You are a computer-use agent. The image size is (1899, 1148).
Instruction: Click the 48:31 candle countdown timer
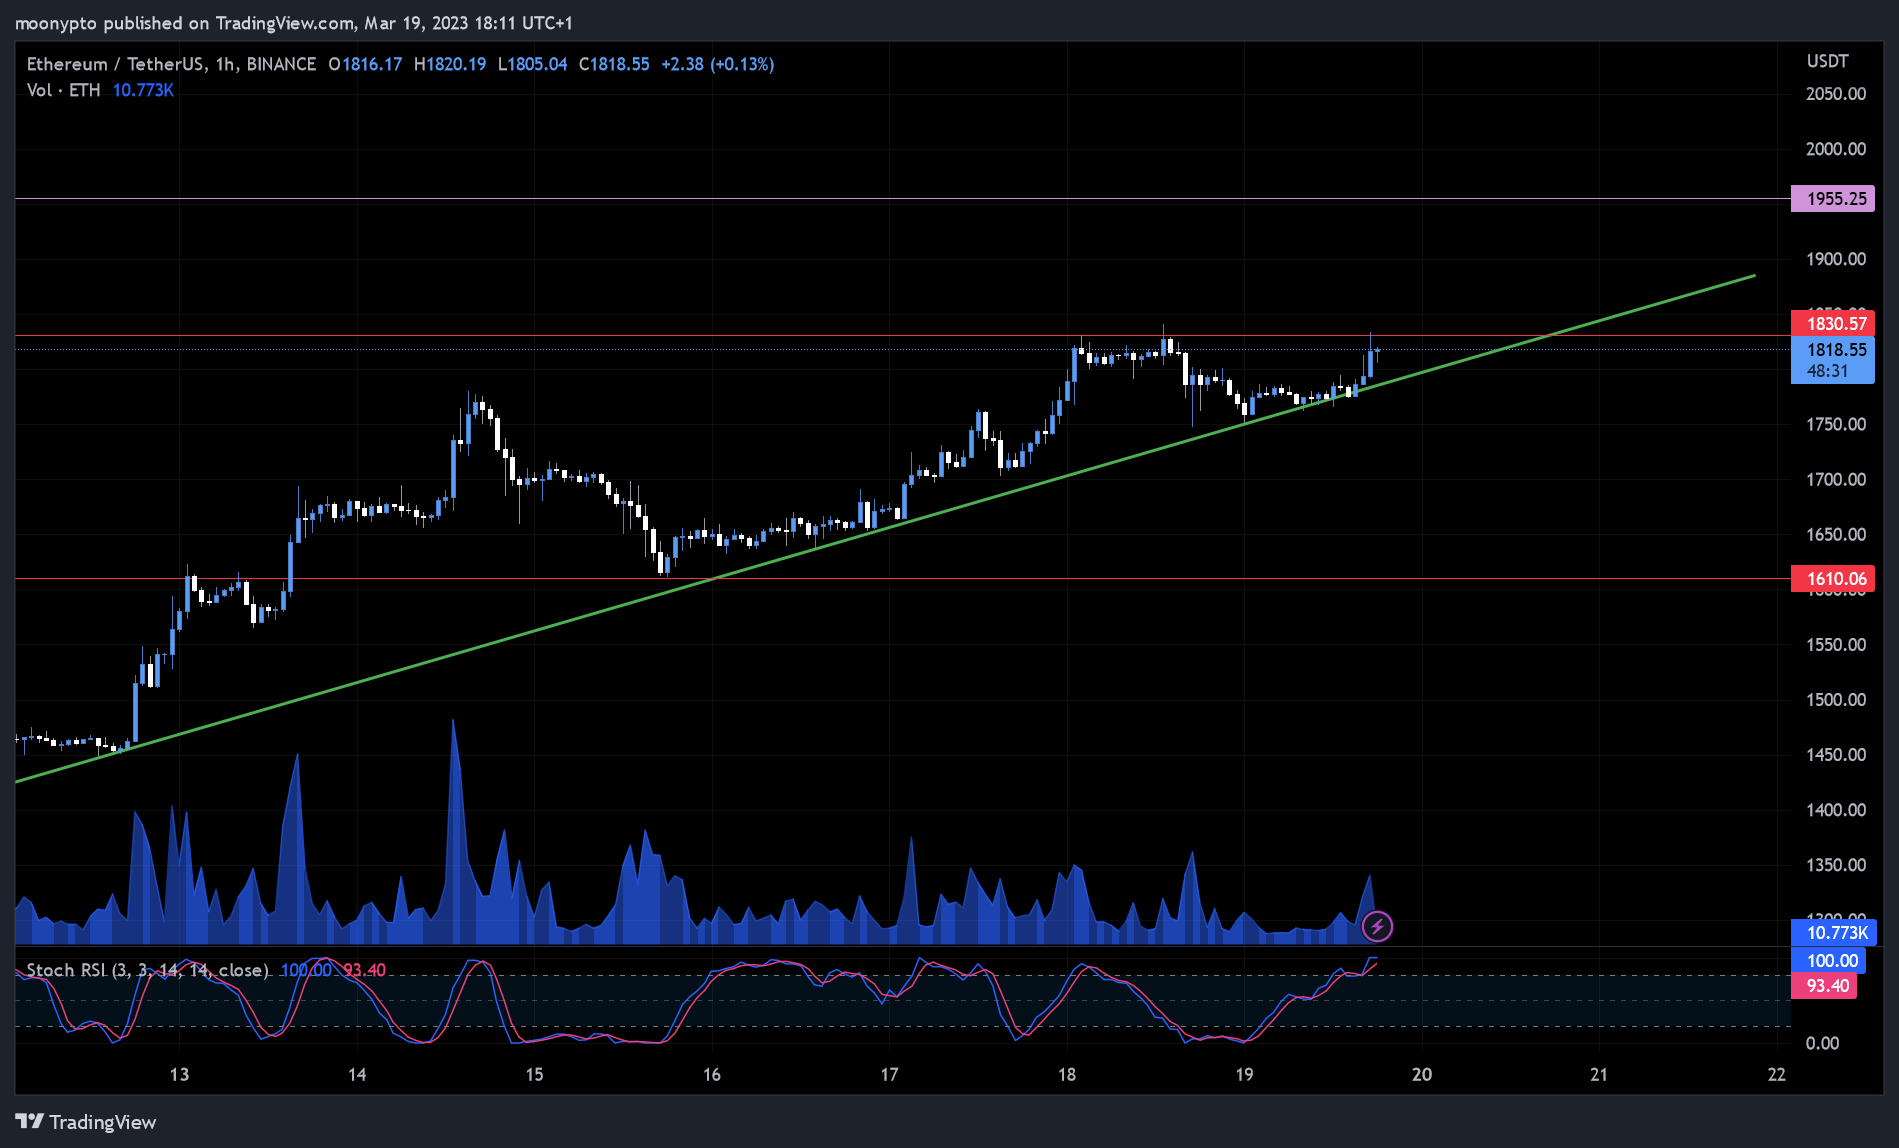click(x=1827, y=371)
